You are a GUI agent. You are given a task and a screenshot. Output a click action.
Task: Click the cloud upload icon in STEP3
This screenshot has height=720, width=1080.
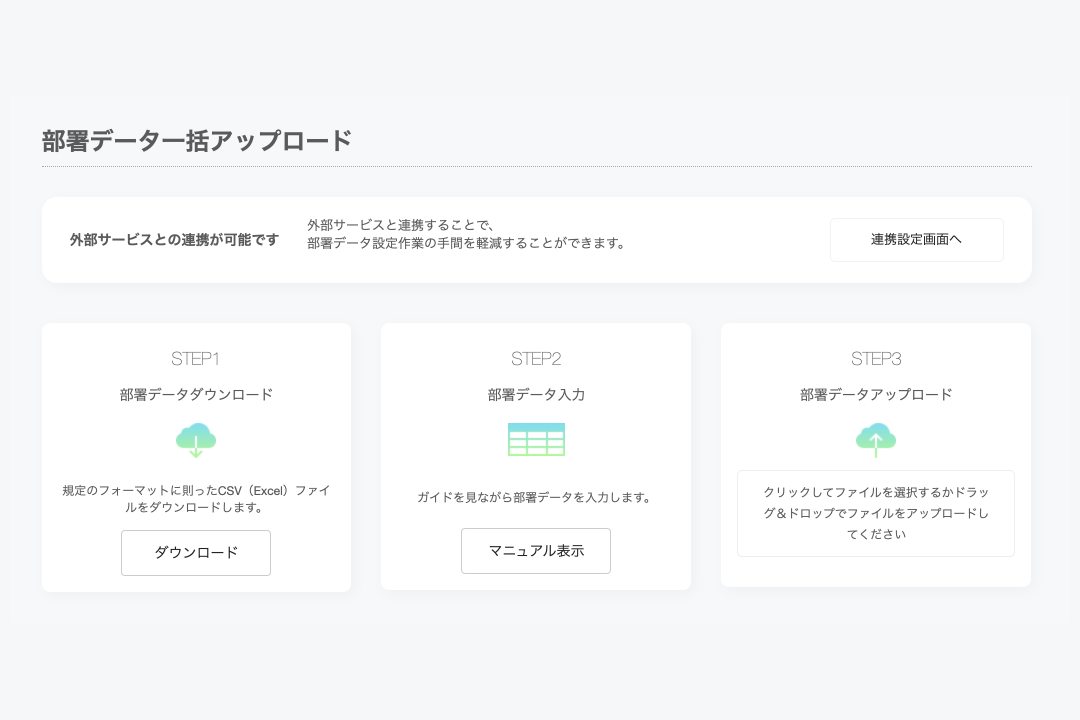[x=875, y=440]
